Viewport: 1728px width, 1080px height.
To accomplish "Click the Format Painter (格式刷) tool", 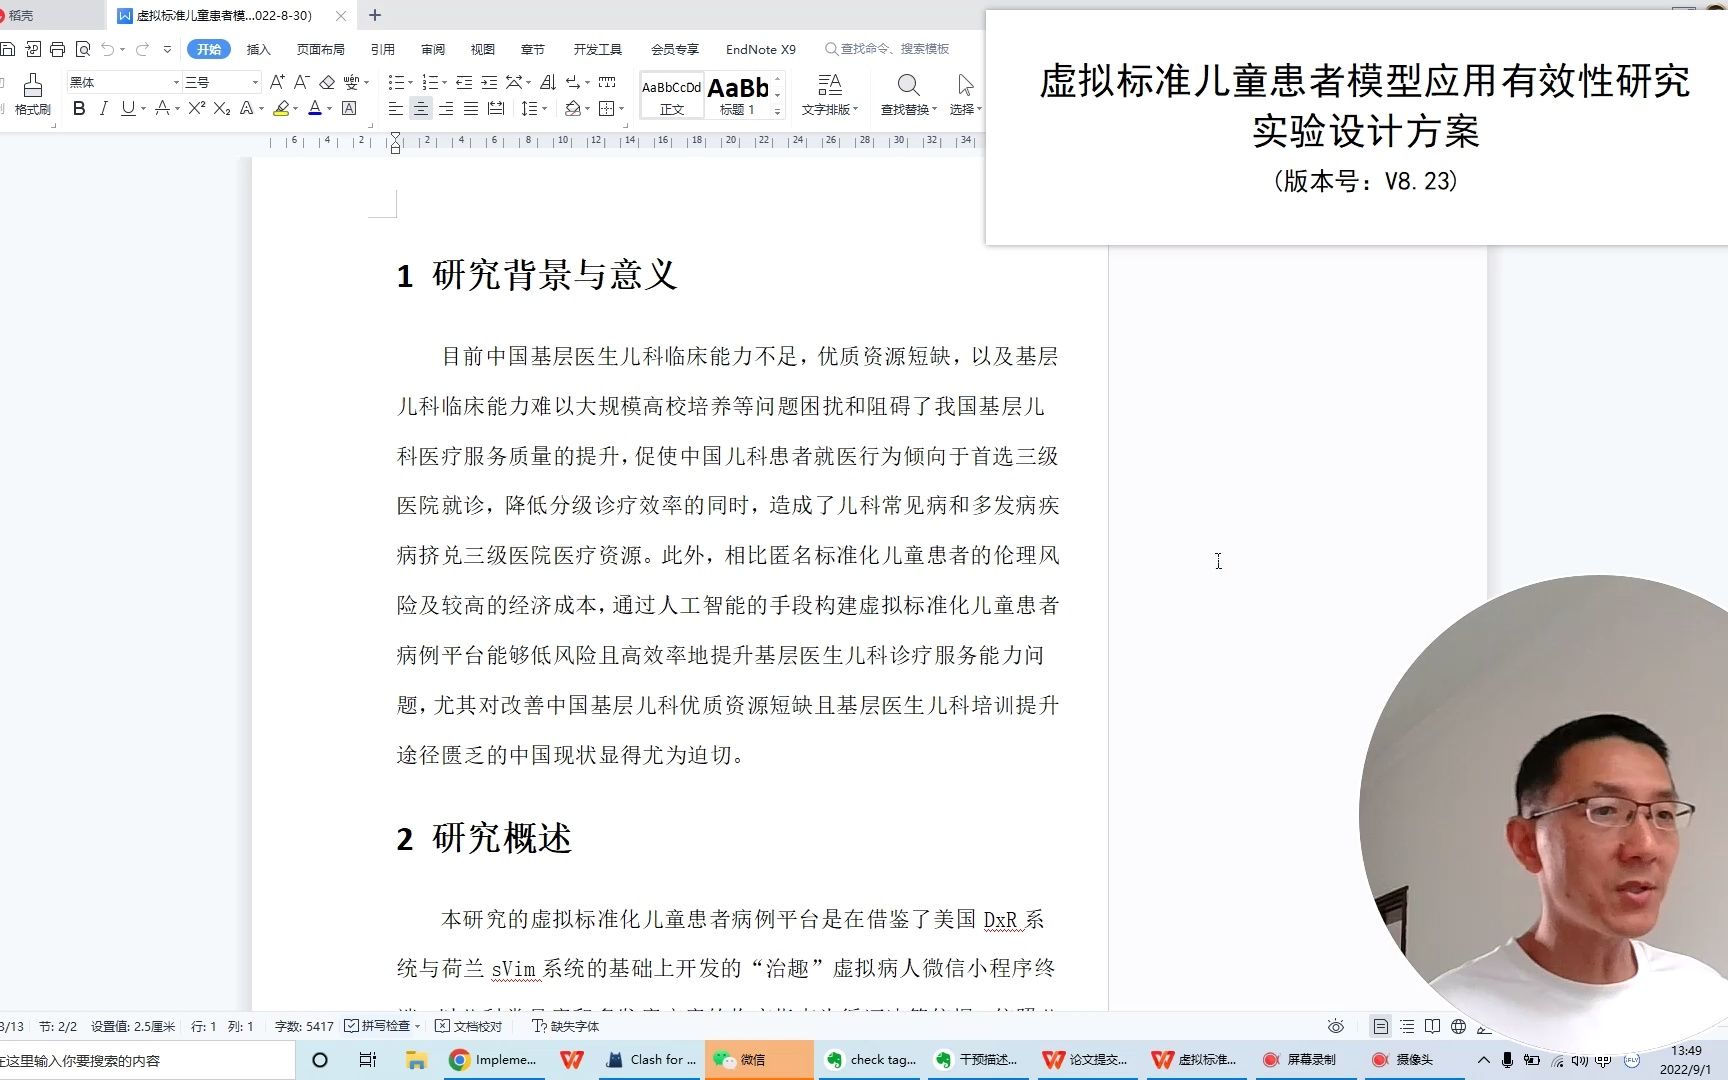I will (32, 95).
